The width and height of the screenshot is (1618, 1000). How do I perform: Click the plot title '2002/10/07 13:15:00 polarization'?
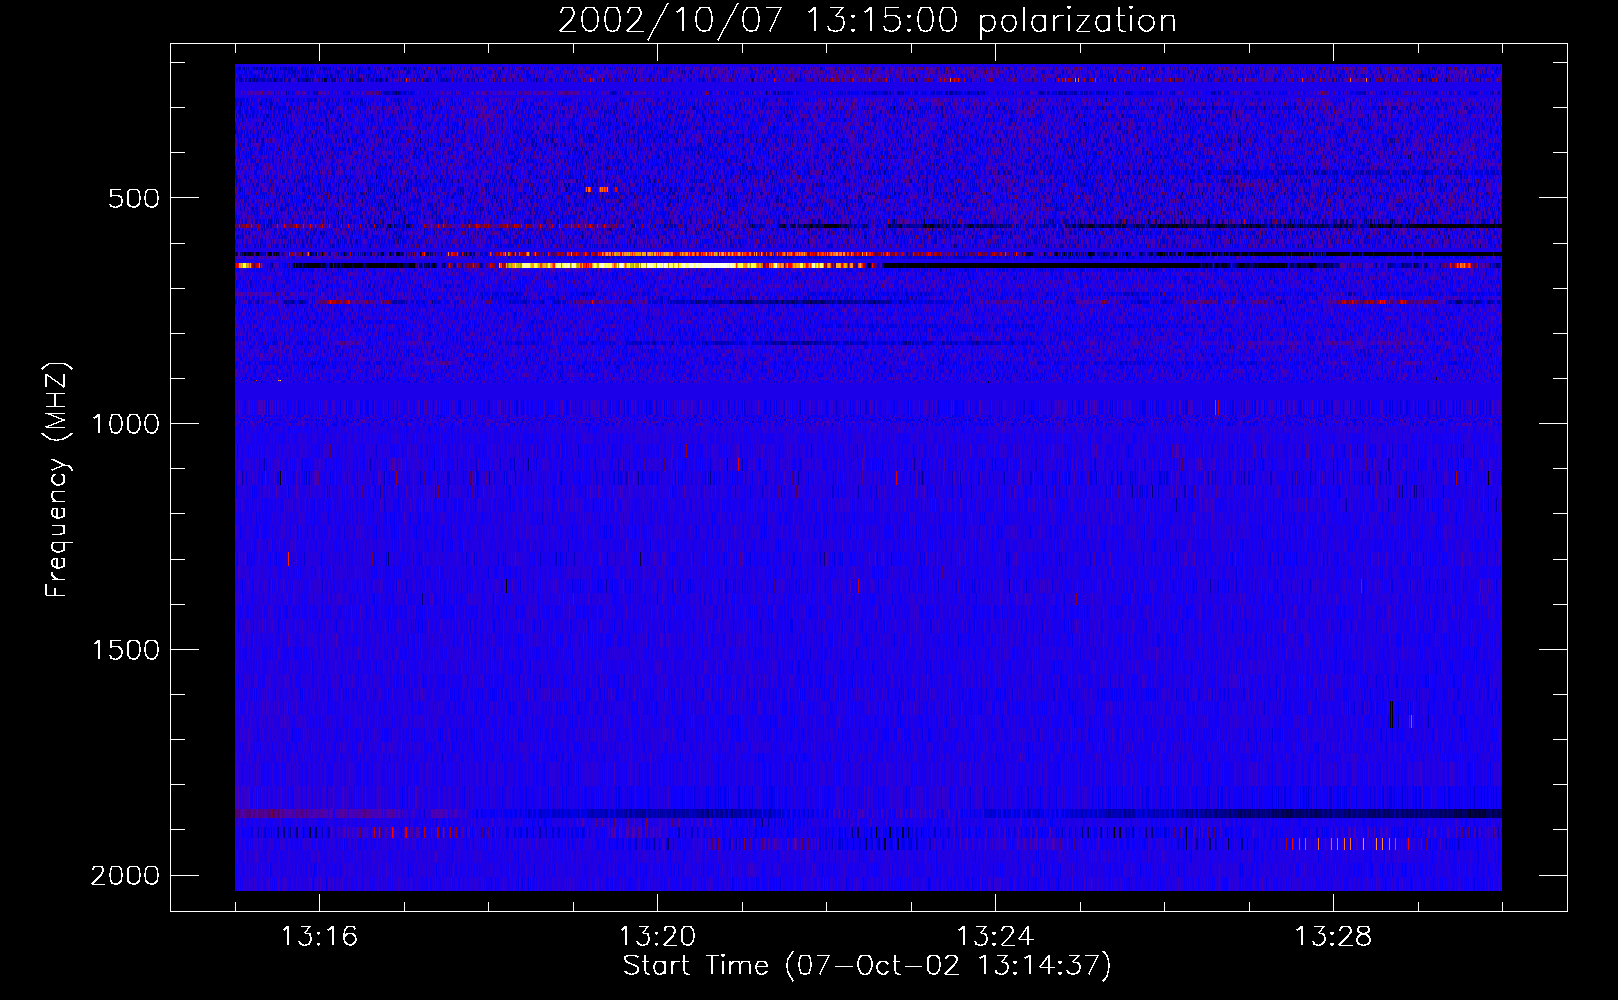tap(867, 22)
